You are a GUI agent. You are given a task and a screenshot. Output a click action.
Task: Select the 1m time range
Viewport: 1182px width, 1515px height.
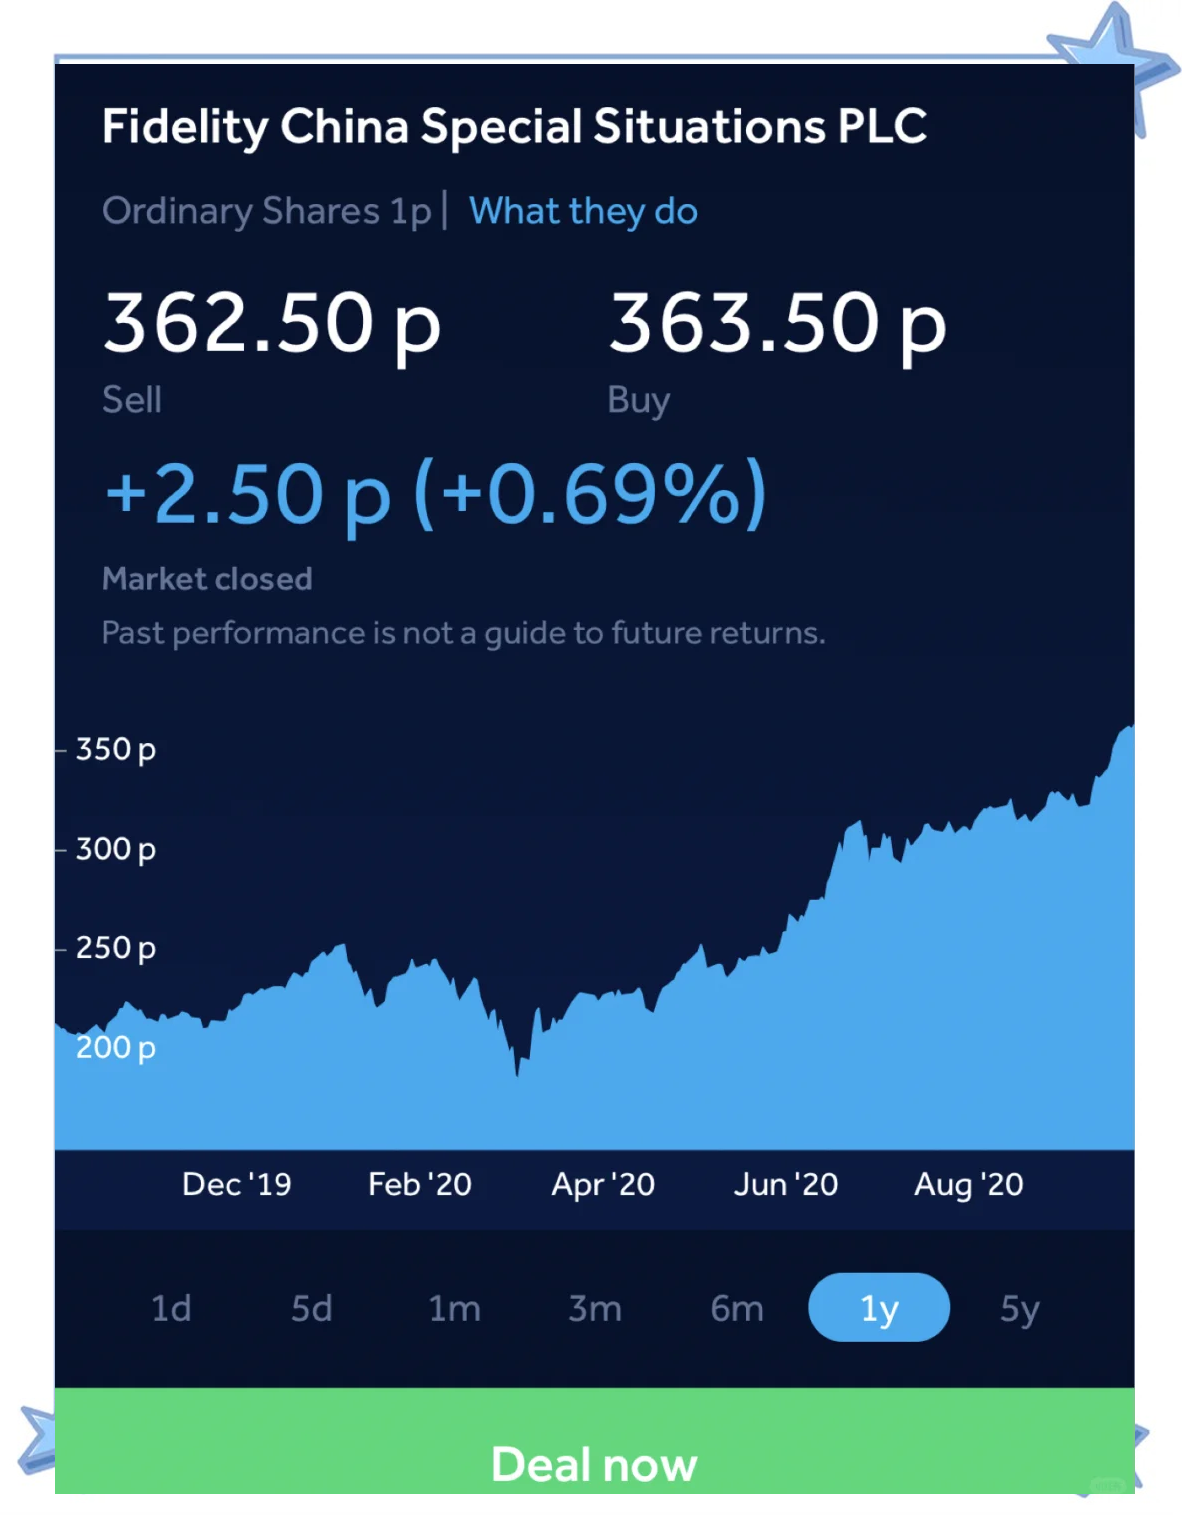click(454, 1308)
